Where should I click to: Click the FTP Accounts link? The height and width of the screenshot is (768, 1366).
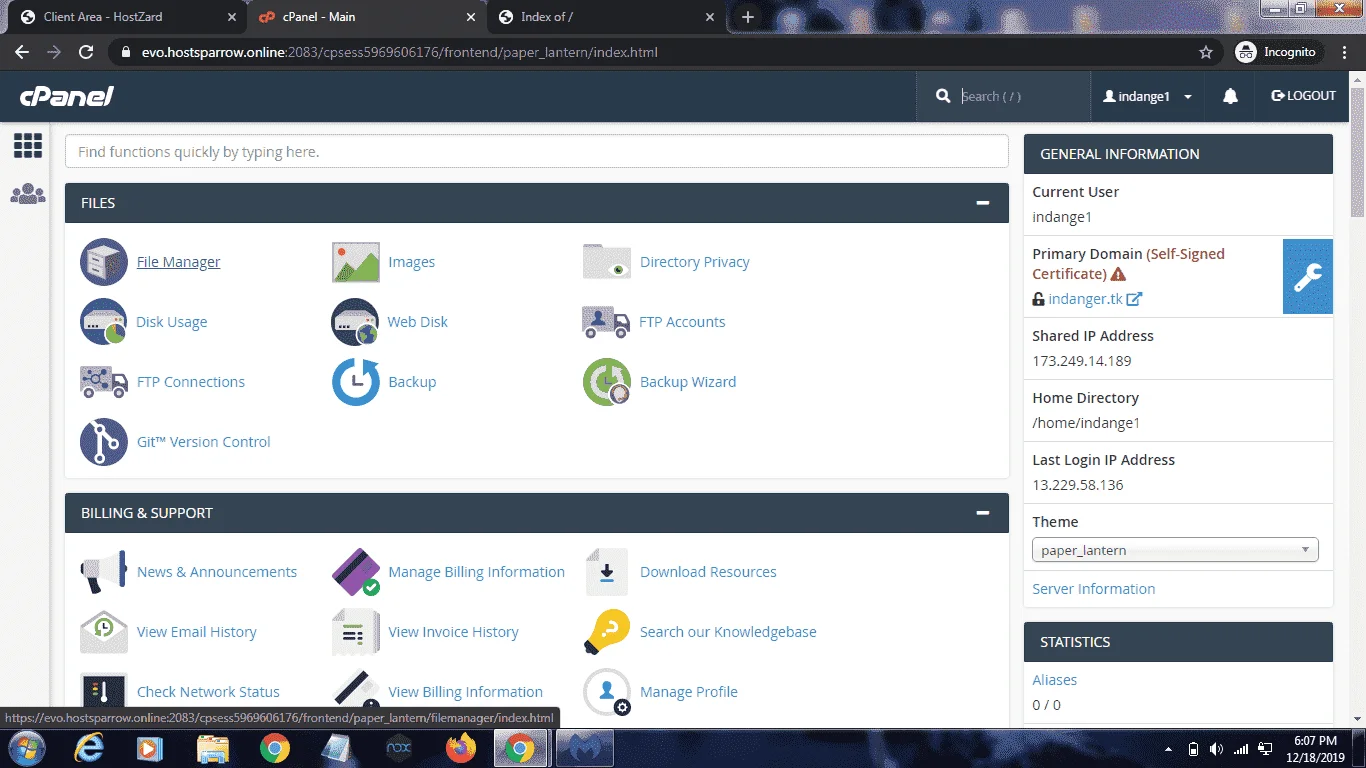point(682,322)
